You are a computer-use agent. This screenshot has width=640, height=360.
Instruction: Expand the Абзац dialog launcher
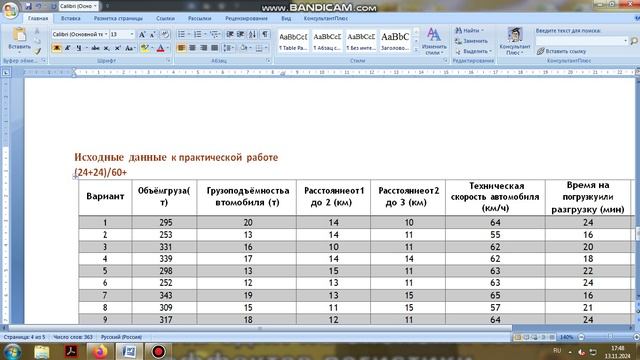click(x=268, y=60)
